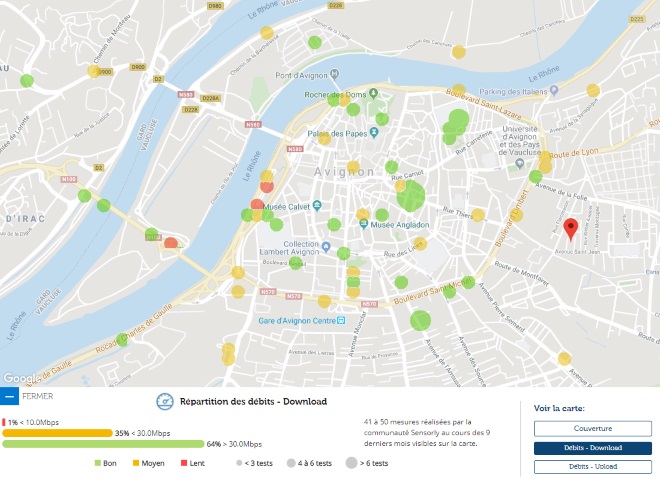Show the Débits - Upload map

coord(593,467)
